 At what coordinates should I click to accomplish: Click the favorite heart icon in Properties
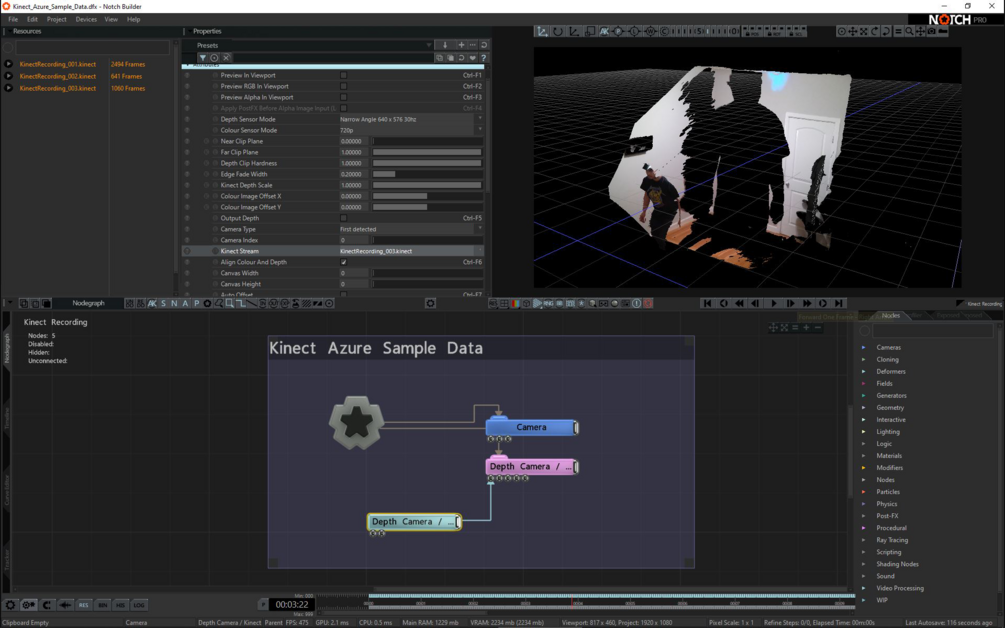472,58
